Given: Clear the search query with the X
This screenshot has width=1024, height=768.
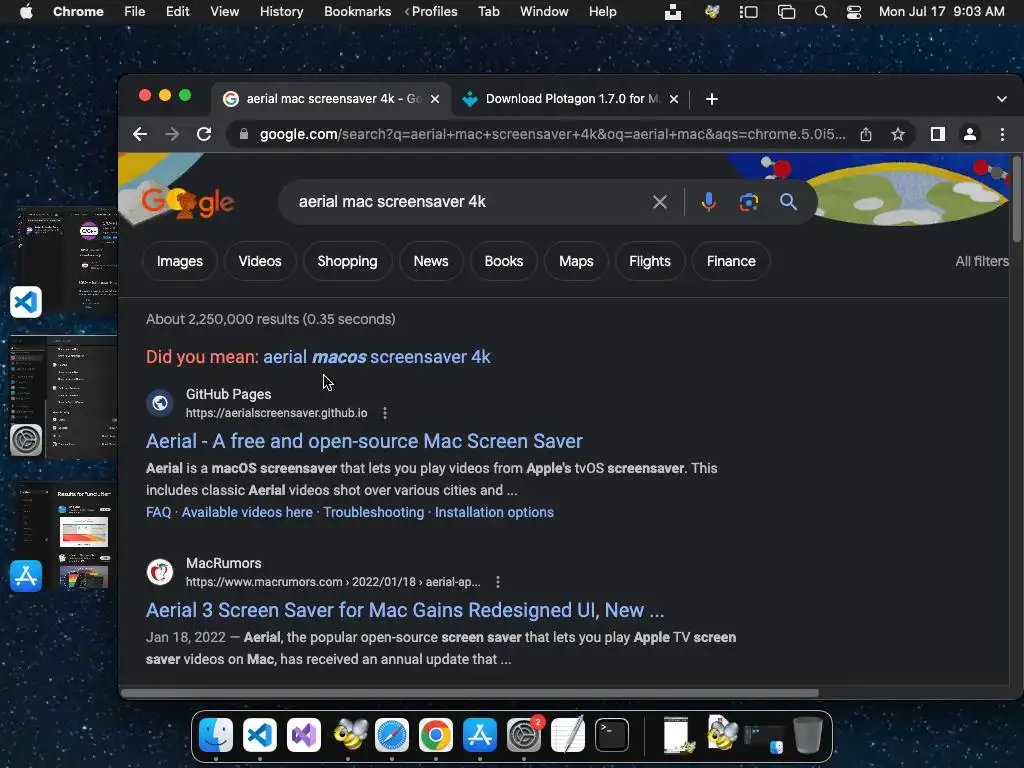Looking at the screenshot, I should (660, 202).
